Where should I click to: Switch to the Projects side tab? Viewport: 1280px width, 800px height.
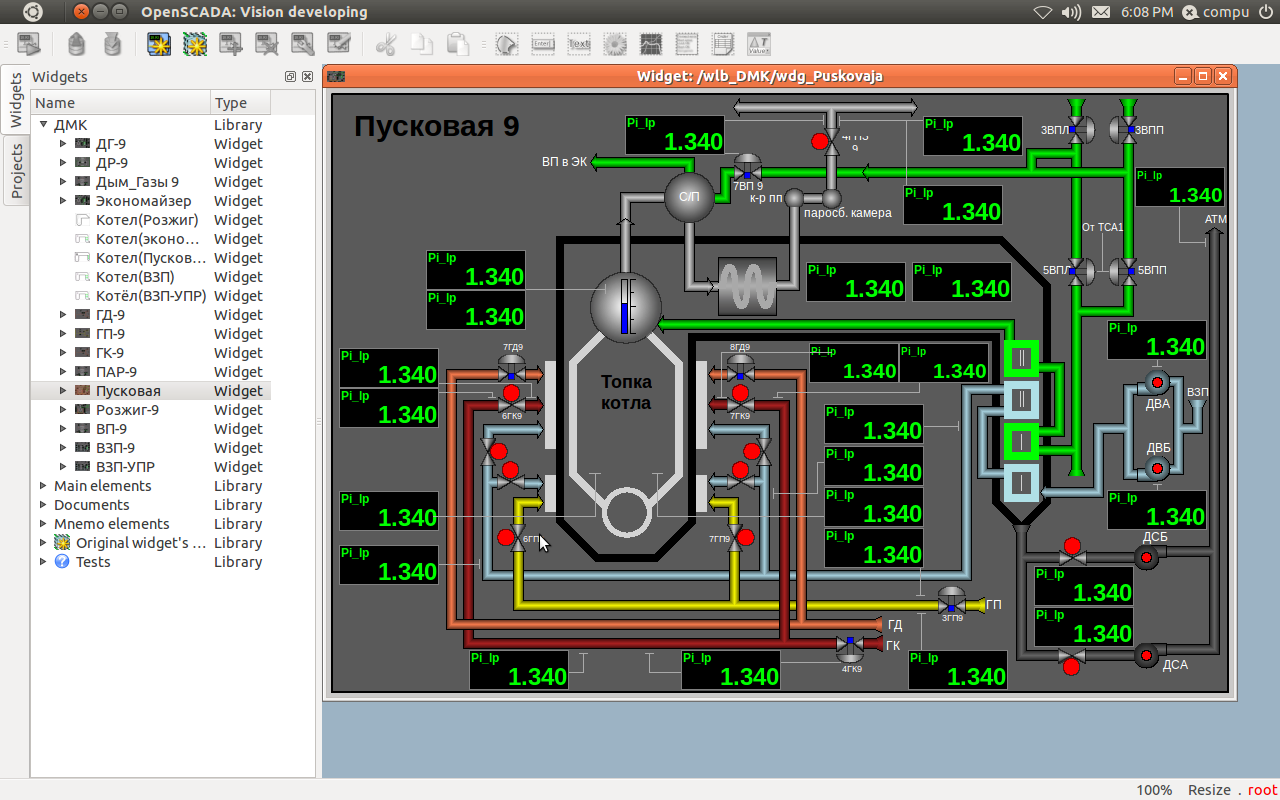coord(16,170)
